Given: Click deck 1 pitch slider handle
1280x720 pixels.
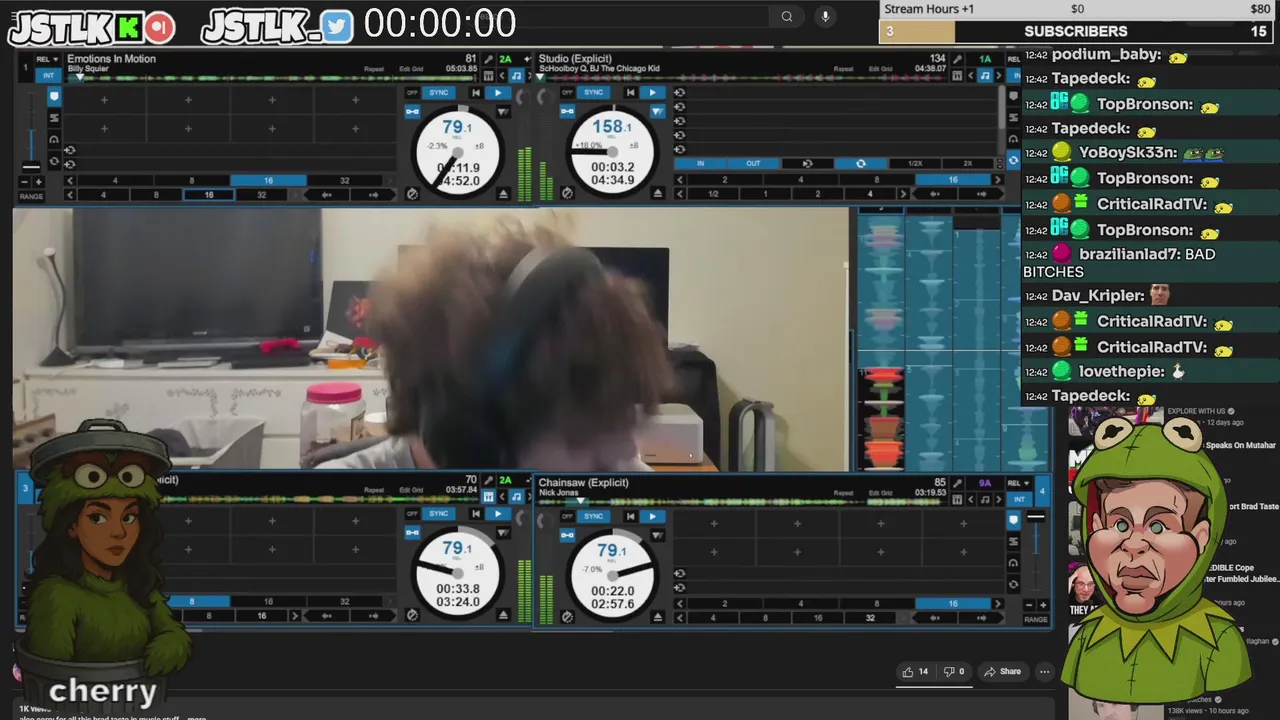Looking at the screenshot, I should pos(32,167).
